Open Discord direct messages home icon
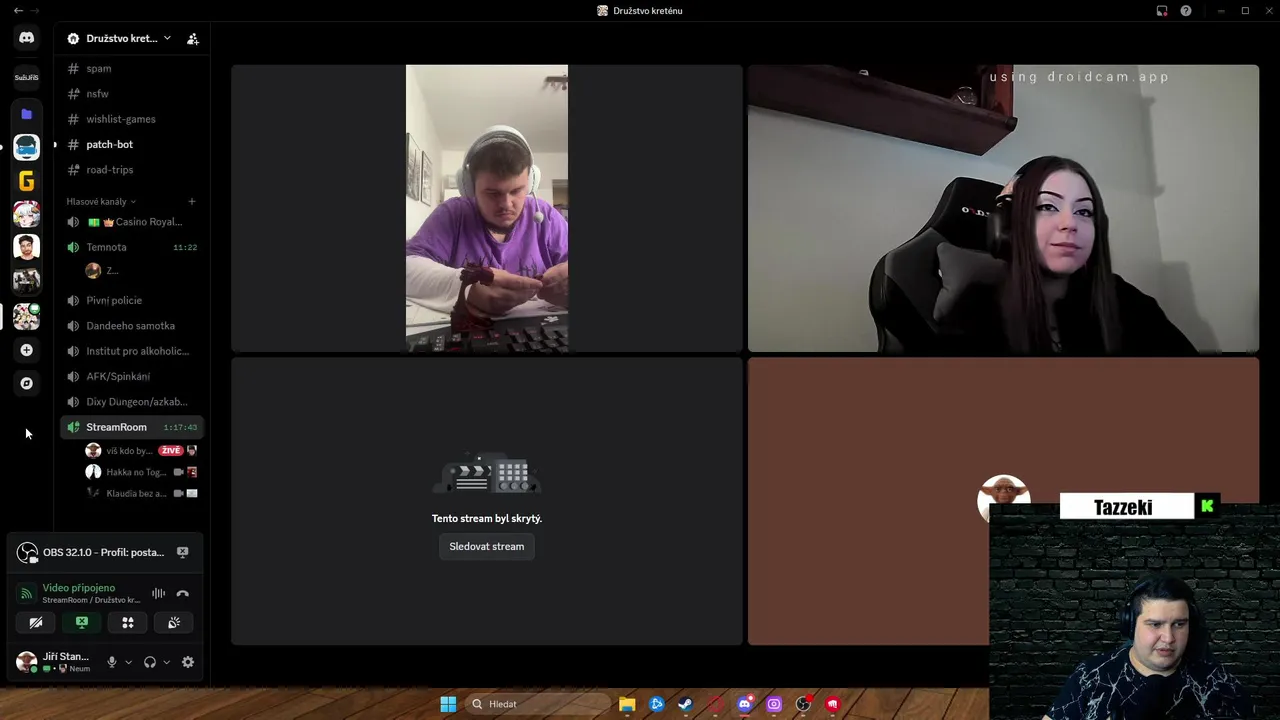Viewport: 1280px width, 720px height. (x=27, y=38)
